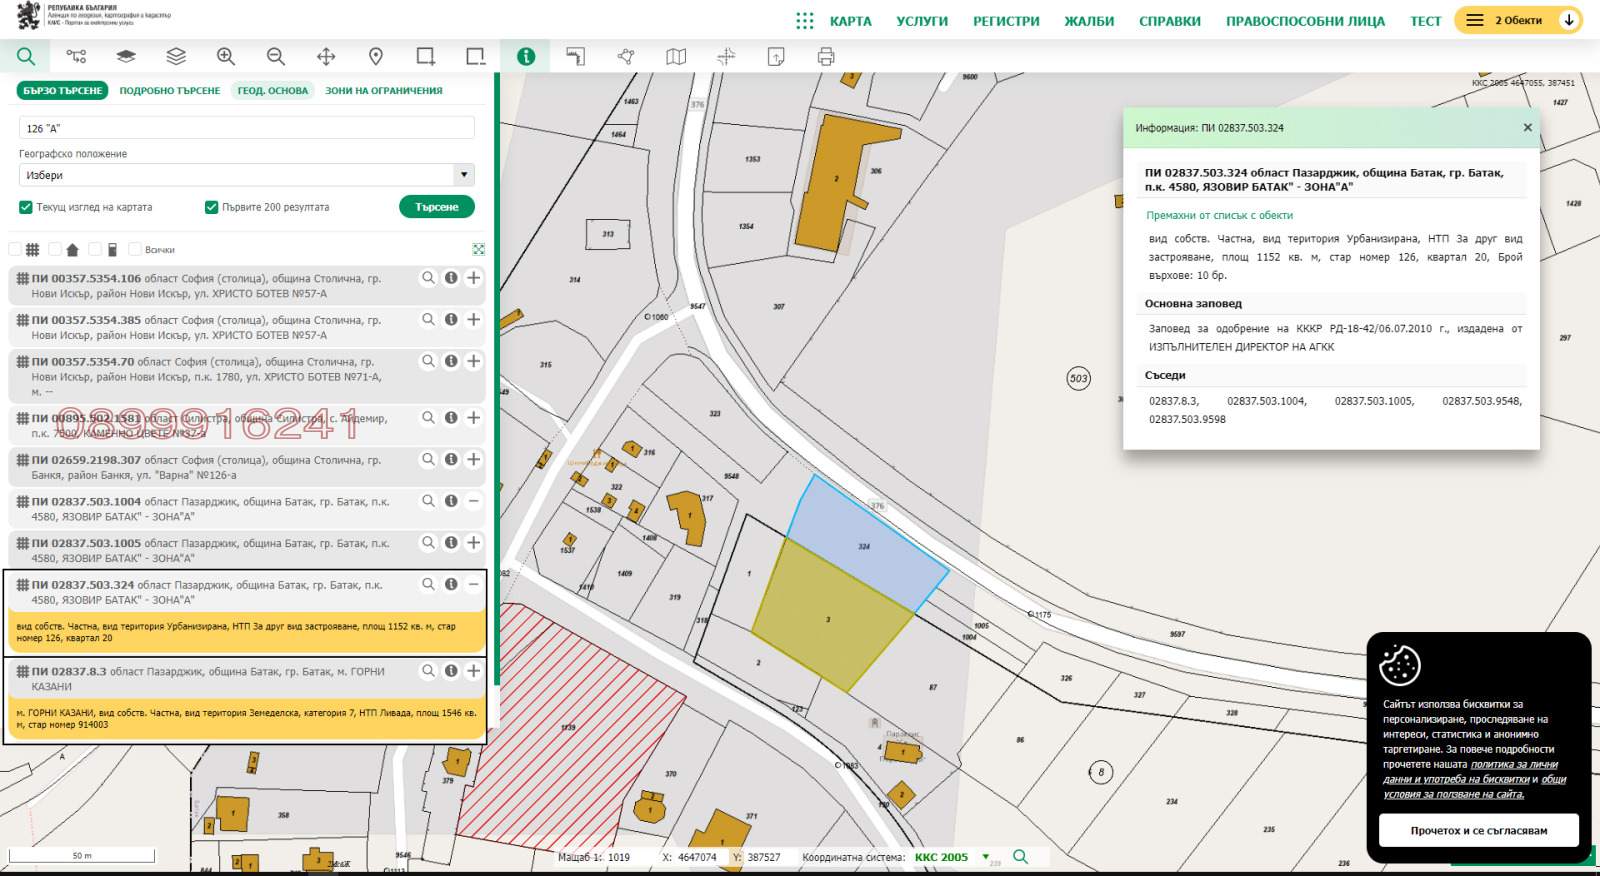Switch to 'ПОДРОБНО ТЪРСЕНЕ' tab
The height and width of the screenshot is (876, 1600).
click(x=170, y=91)
